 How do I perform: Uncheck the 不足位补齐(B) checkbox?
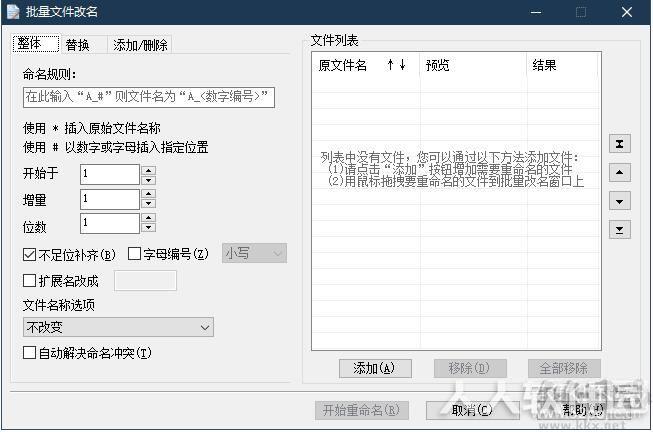(30, 255)
